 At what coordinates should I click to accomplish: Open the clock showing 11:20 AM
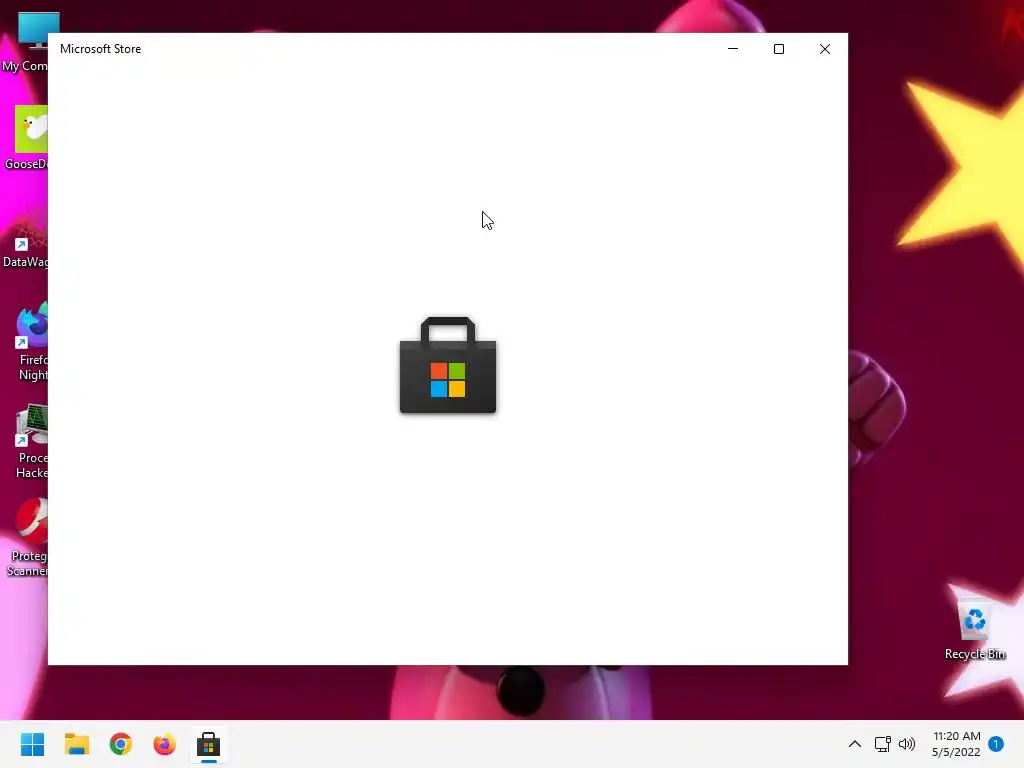[957, 736]
